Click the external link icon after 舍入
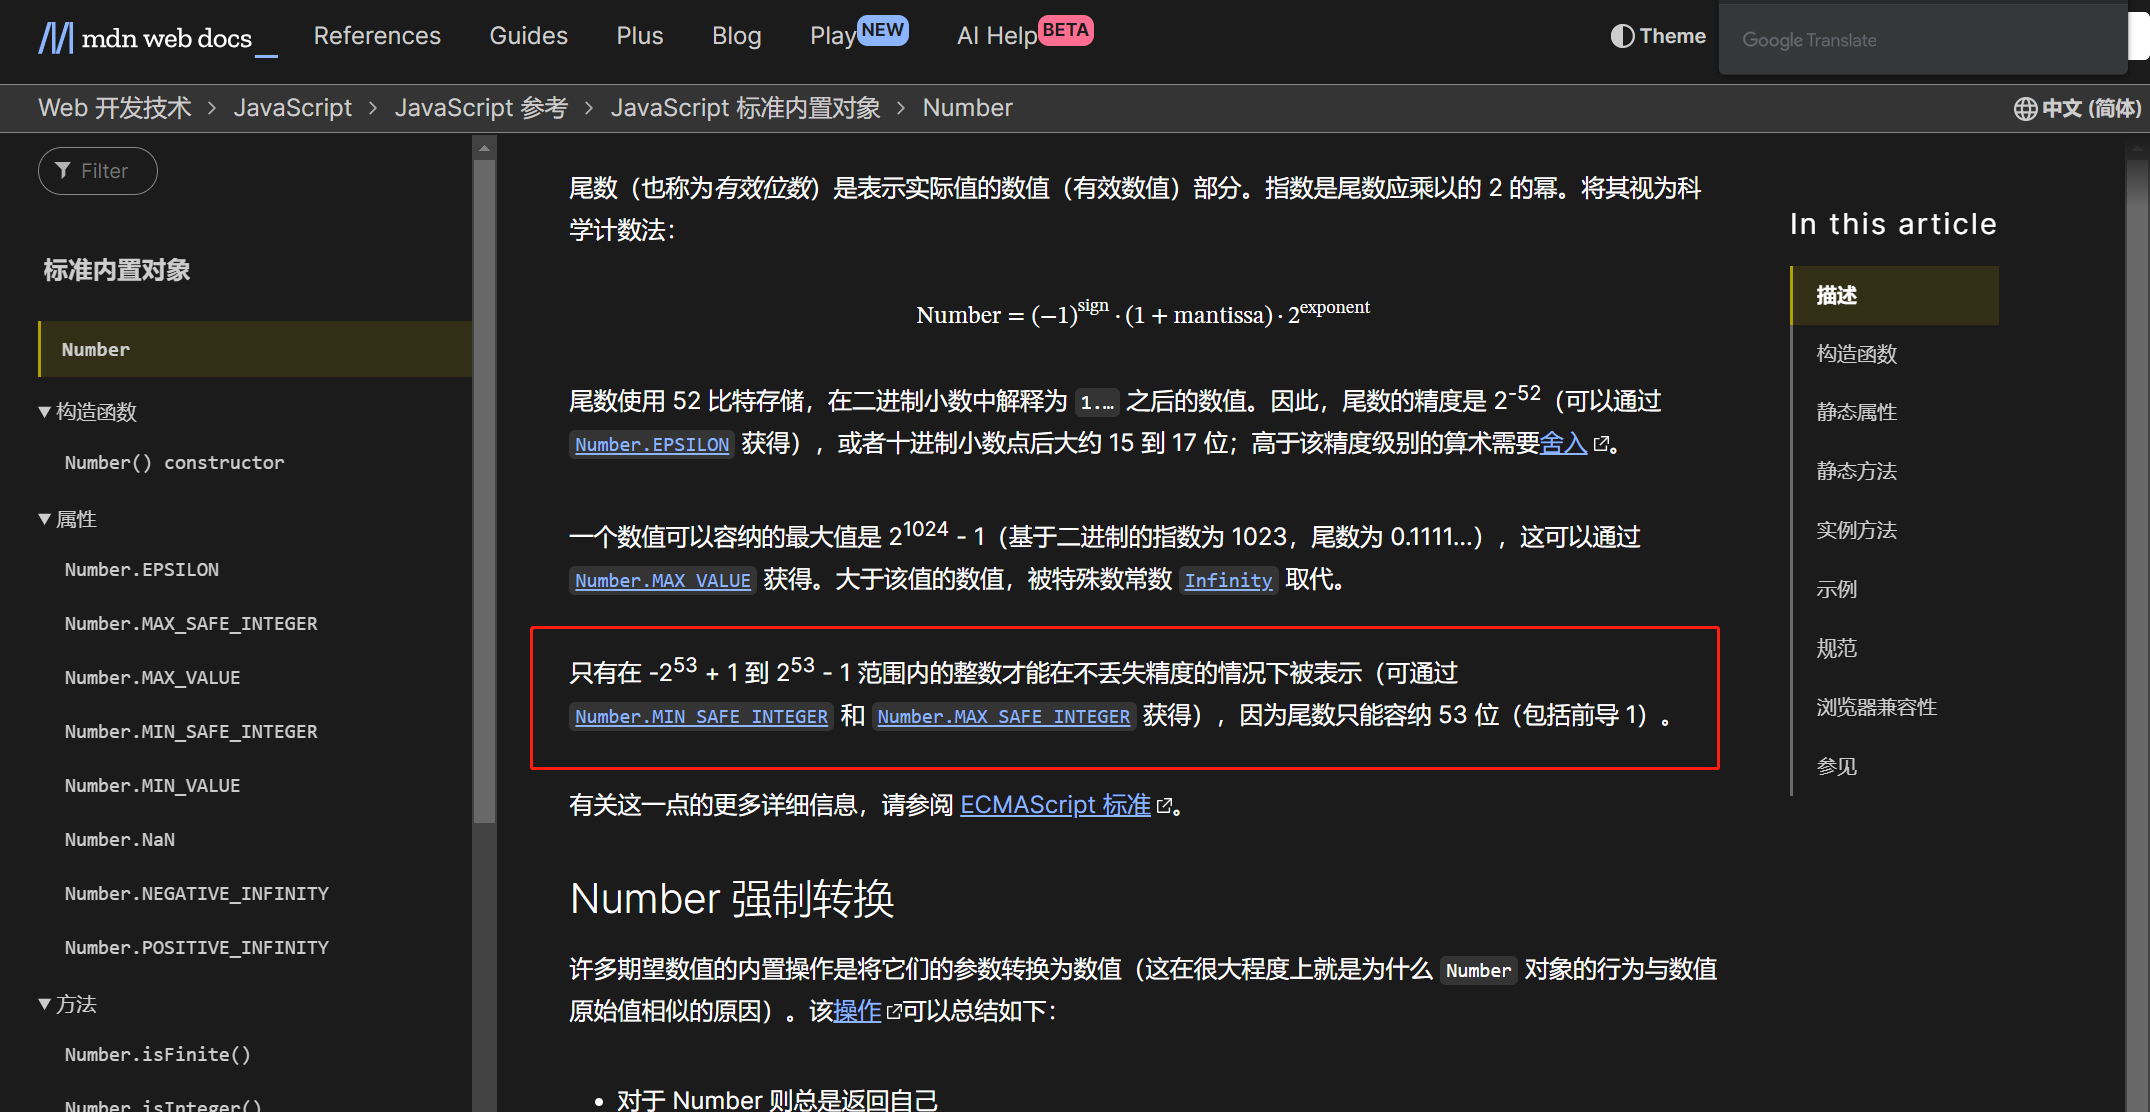This screenshot has height=1112, width=2150. click(x=1601, y=444)
